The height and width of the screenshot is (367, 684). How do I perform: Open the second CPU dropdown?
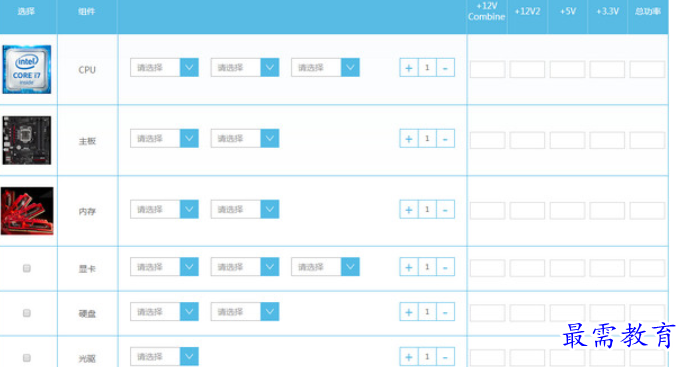click(x=245, y=68)
